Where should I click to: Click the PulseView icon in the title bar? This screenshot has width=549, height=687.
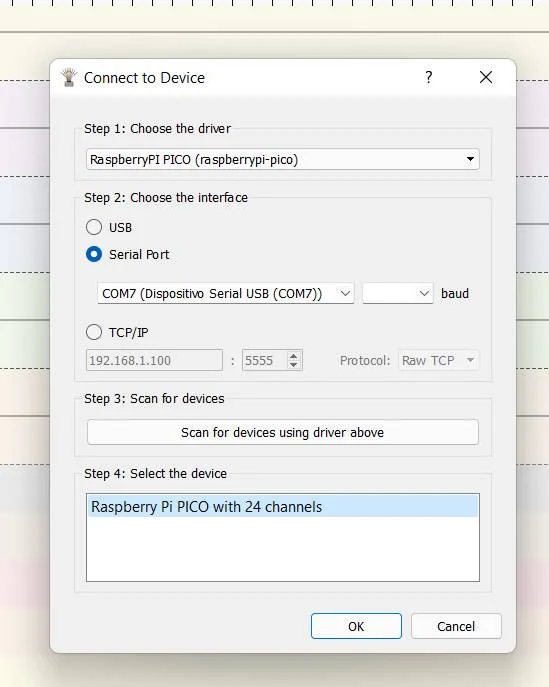(x=69, y=78)
